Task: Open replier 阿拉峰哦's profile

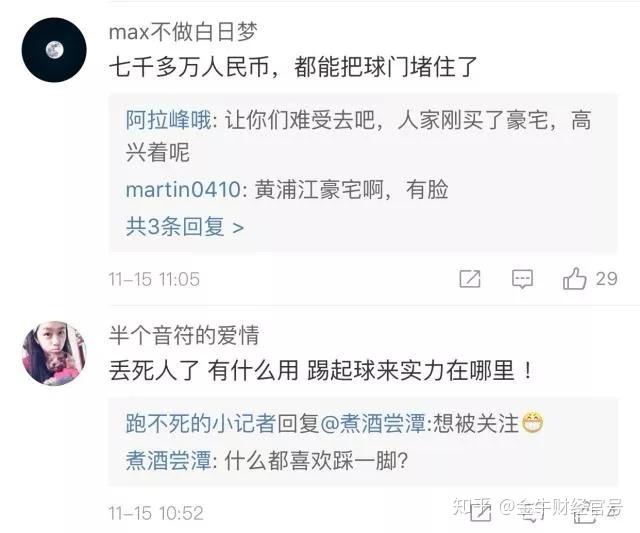Action: click(x=168, y=120)
